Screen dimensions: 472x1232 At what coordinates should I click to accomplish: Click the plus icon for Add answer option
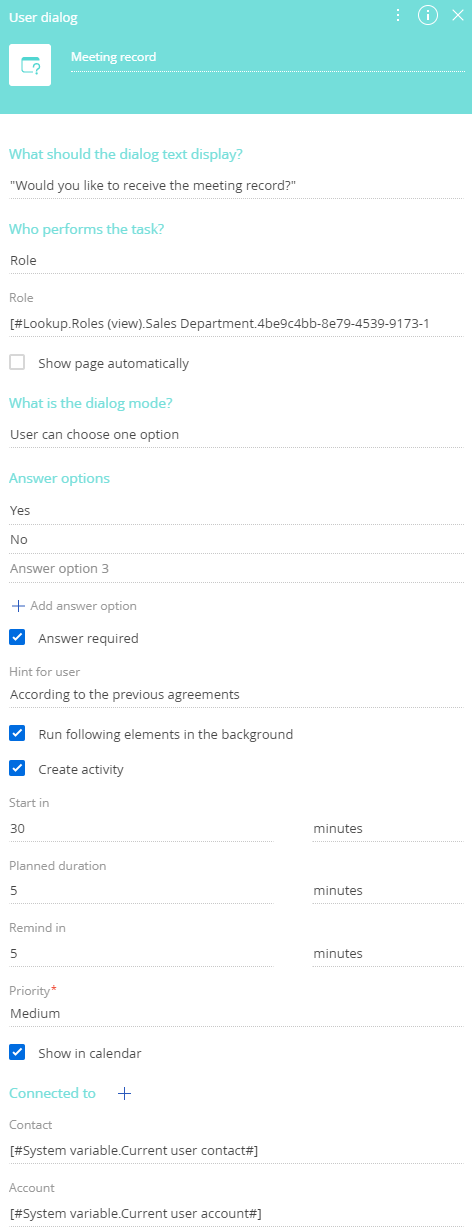pos(17,606)
